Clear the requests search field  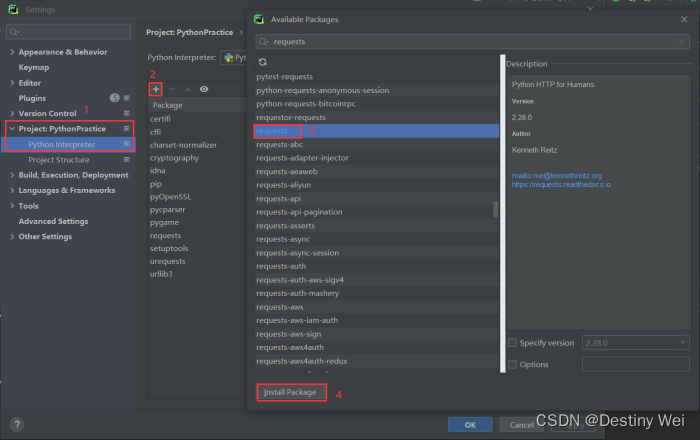[x=681, y=42]
